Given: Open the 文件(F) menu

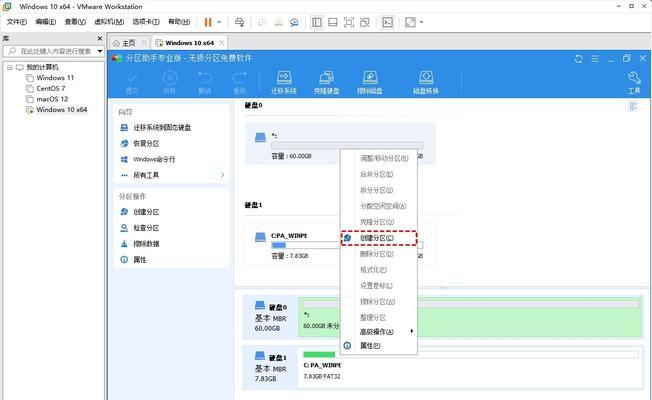Looking at the screenshot, I should 17,22.
